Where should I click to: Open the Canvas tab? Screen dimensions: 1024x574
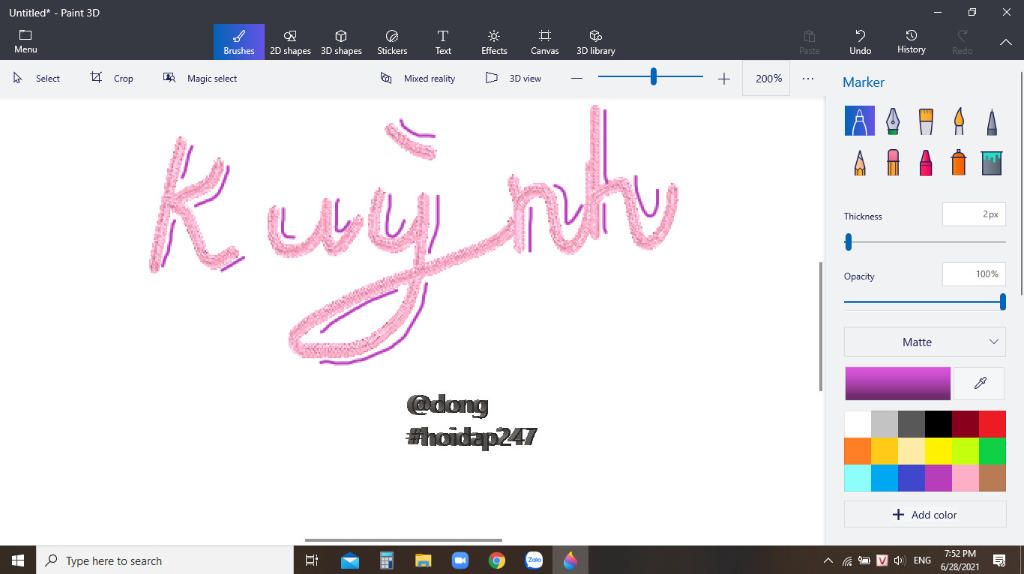(545, 42)
